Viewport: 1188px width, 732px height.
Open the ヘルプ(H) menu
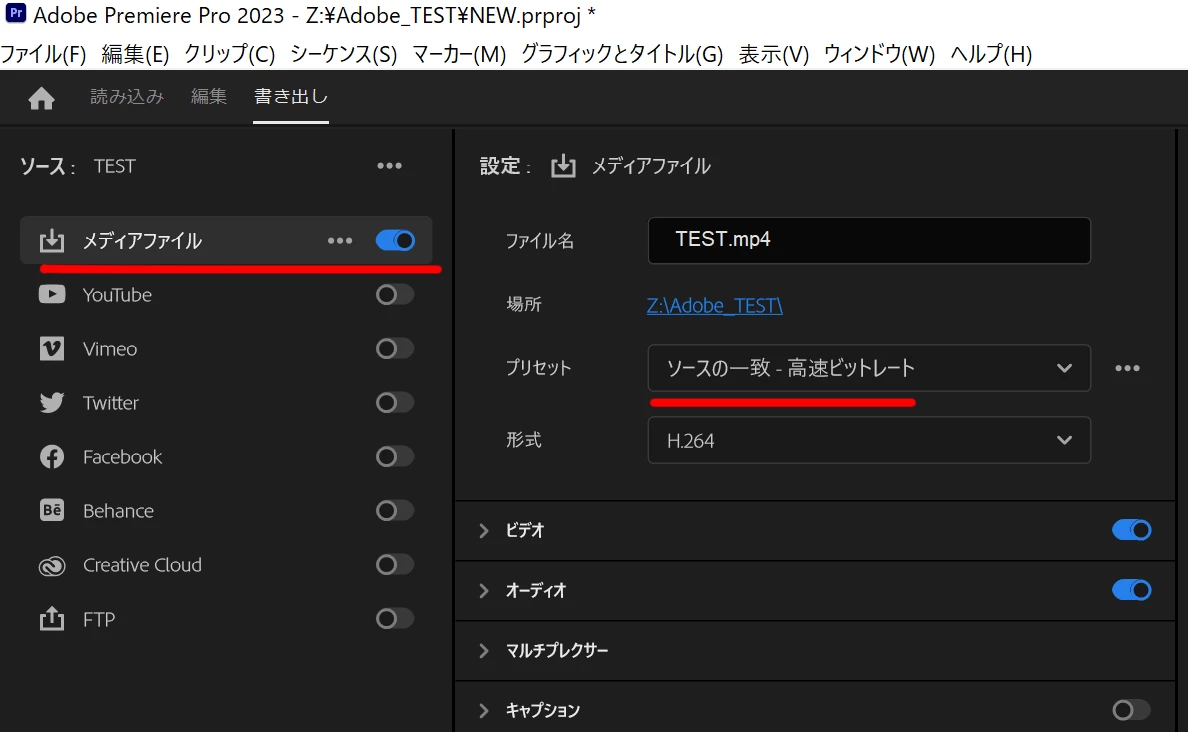click(991, 54)
